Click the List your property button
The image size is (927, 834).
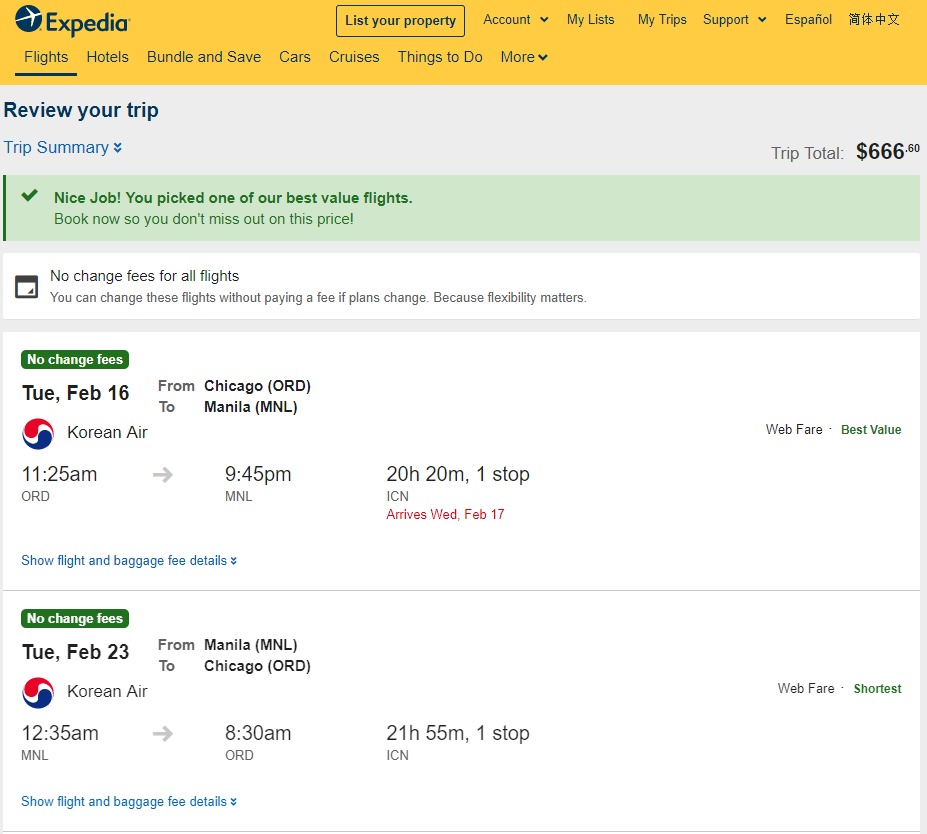[400, 21]
